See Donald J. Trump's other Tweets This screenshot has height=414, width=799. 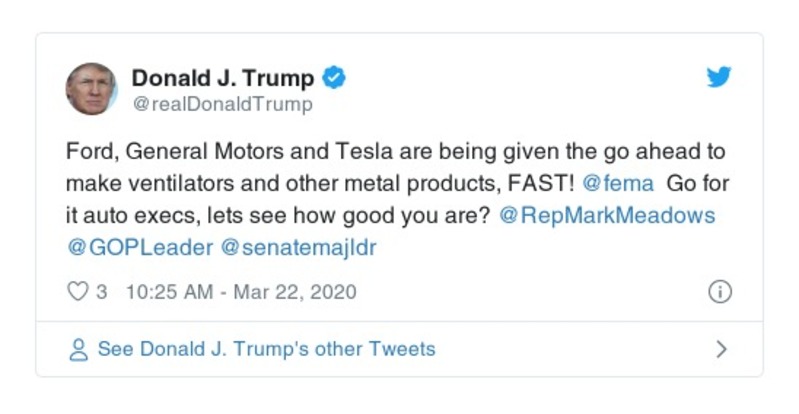266,350
